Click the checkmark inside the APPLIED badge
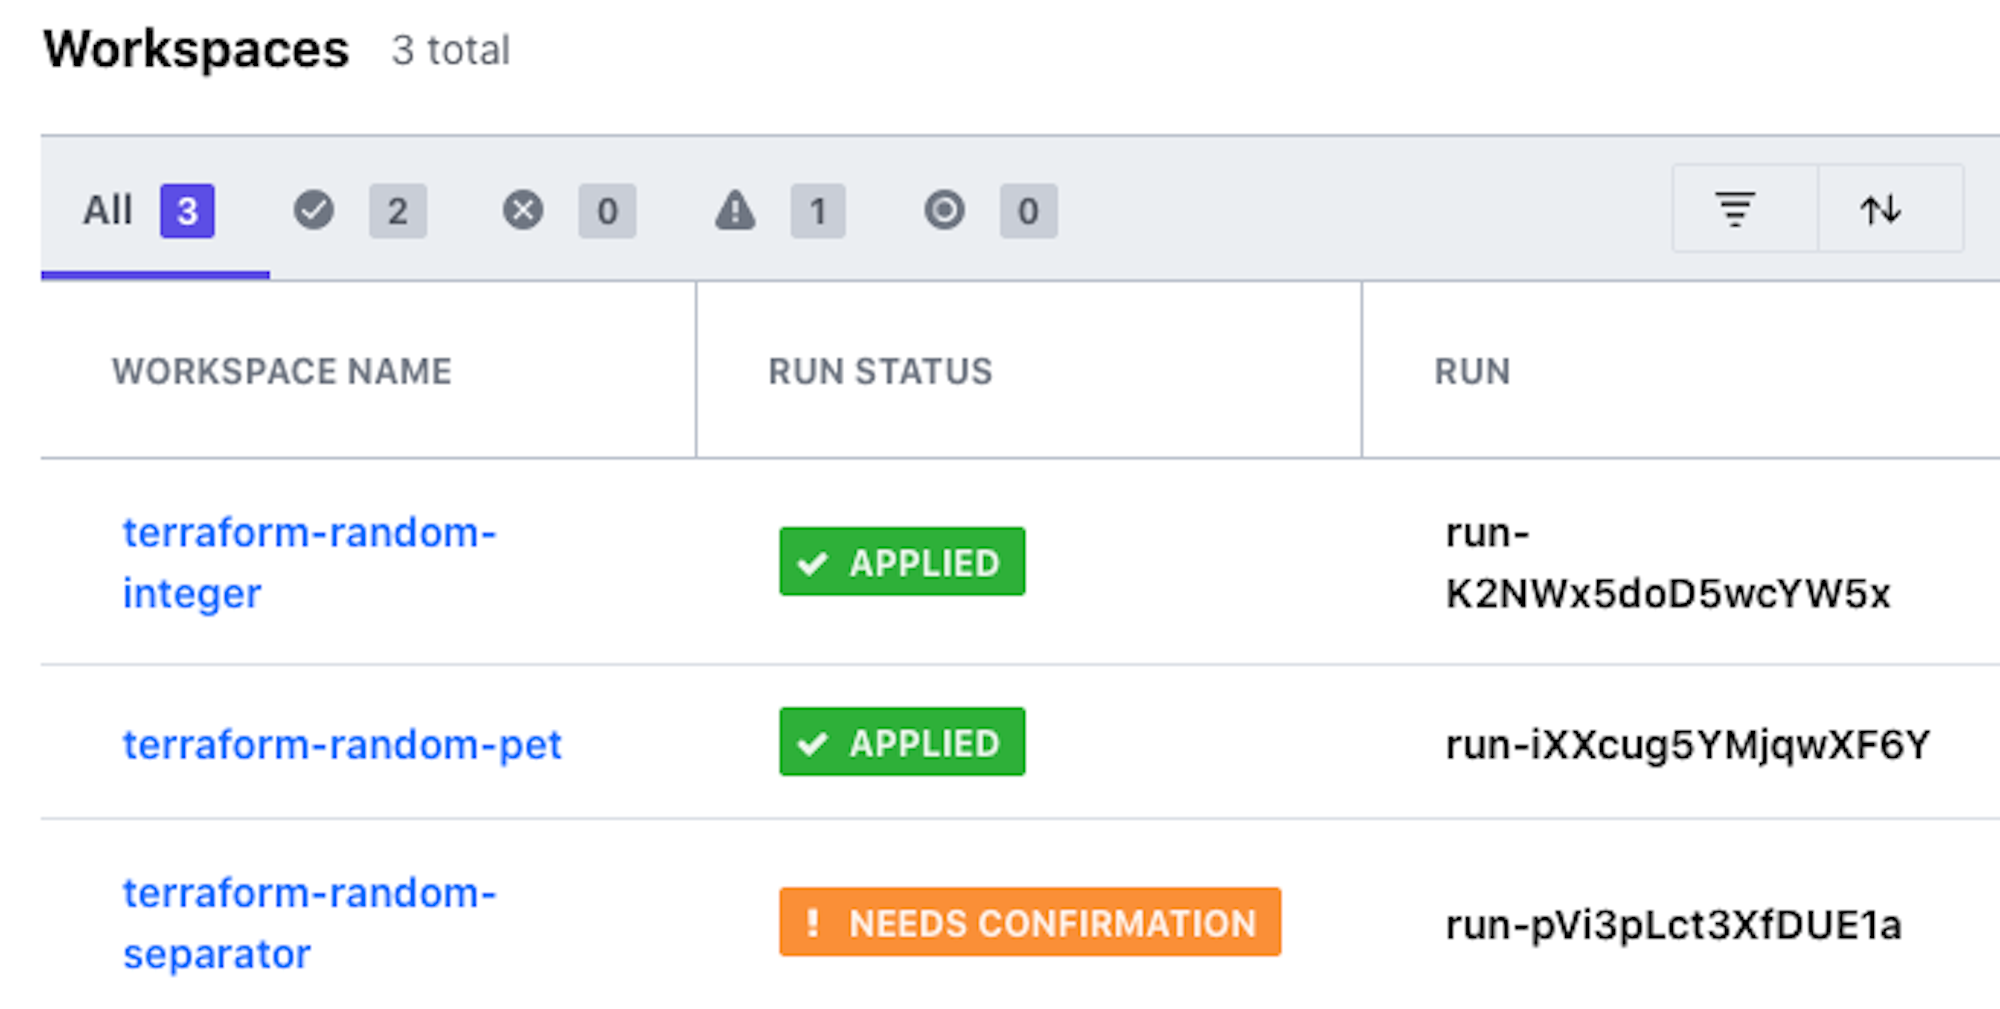2000x1009 pixels. pyautogui.click(x=812, y=562)
